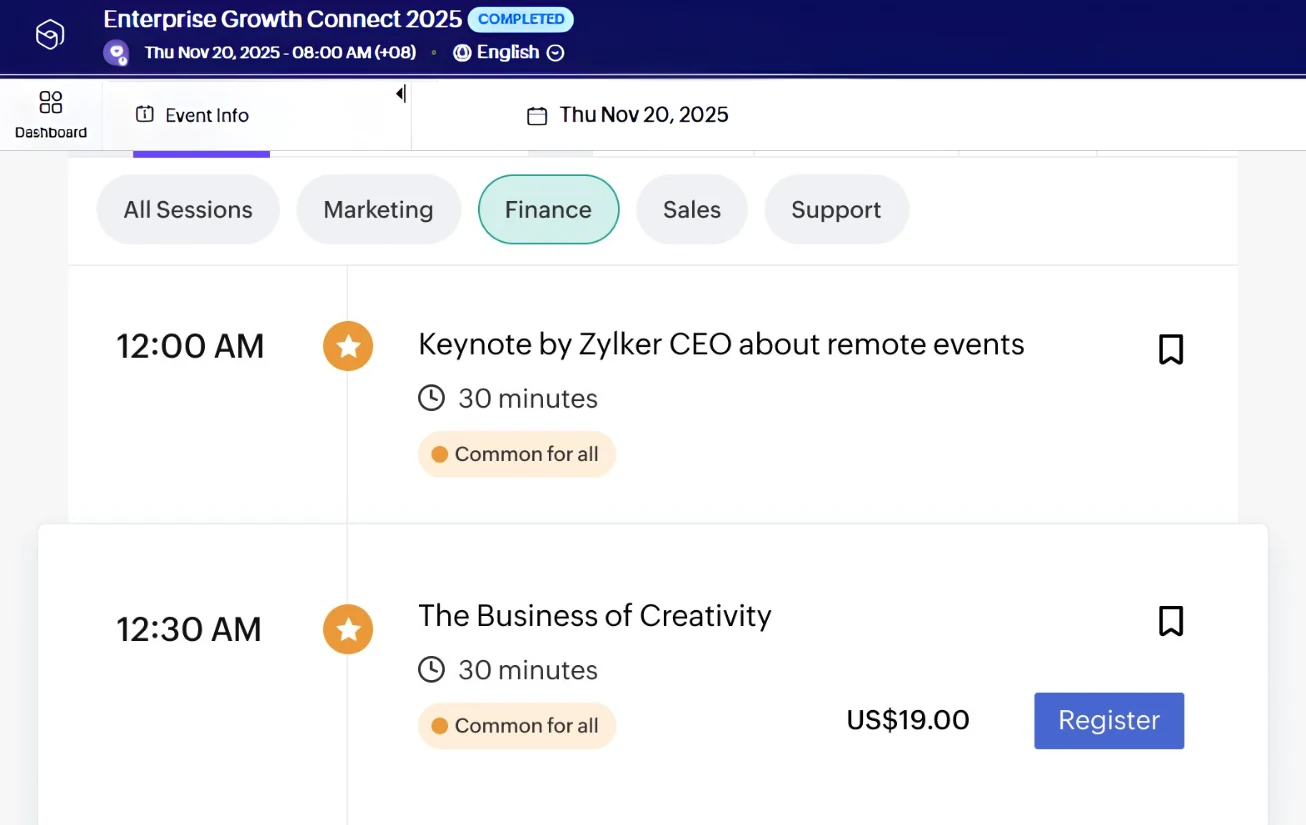1306x825 pixels.
Task: Open the Event Info tab
Action: point(193,116)
